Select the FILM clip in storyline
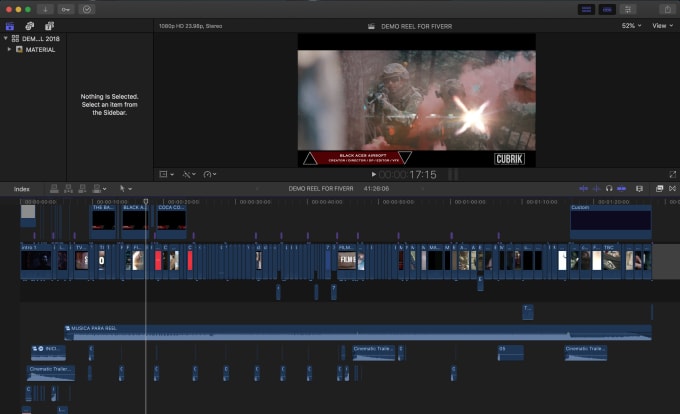Image resolution: width=680 pixels, height=414 pixels. click(x=347, y=262)
